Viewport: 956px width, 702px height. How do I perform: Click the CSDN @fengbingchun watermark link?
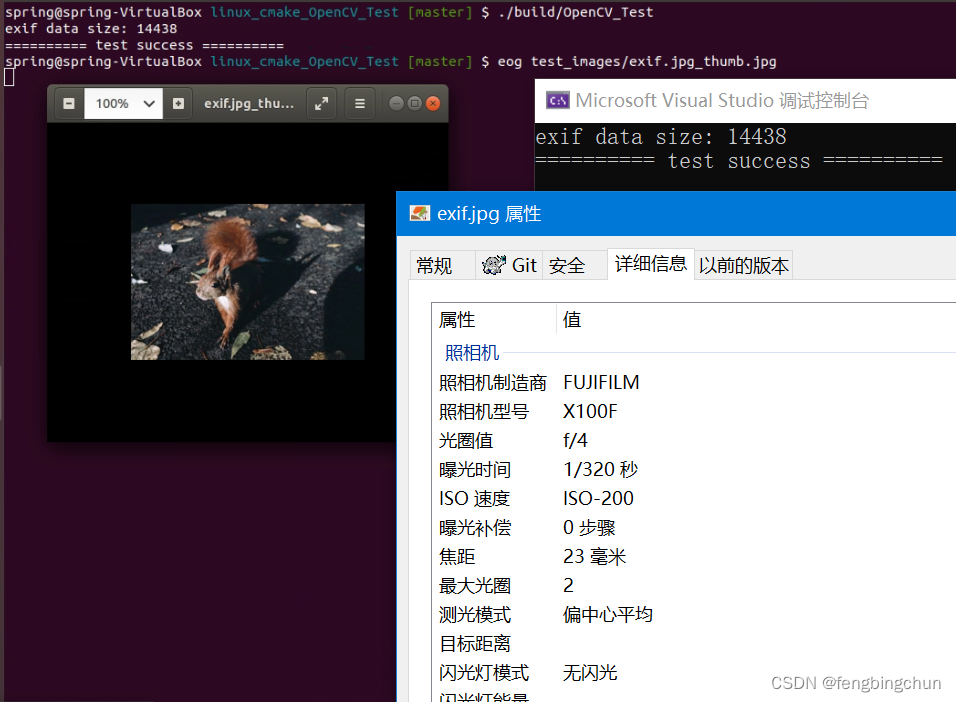(856, 683)
